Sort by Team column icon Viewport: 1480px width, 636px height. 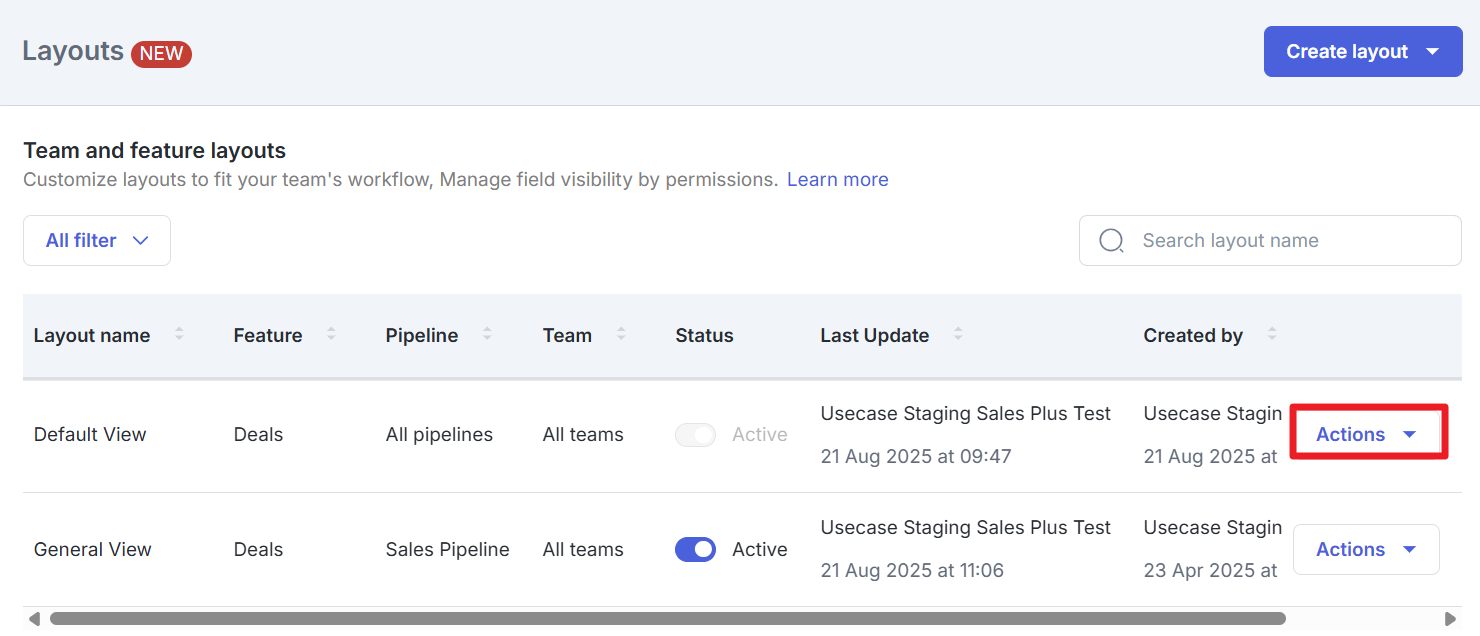pos(621,335)
